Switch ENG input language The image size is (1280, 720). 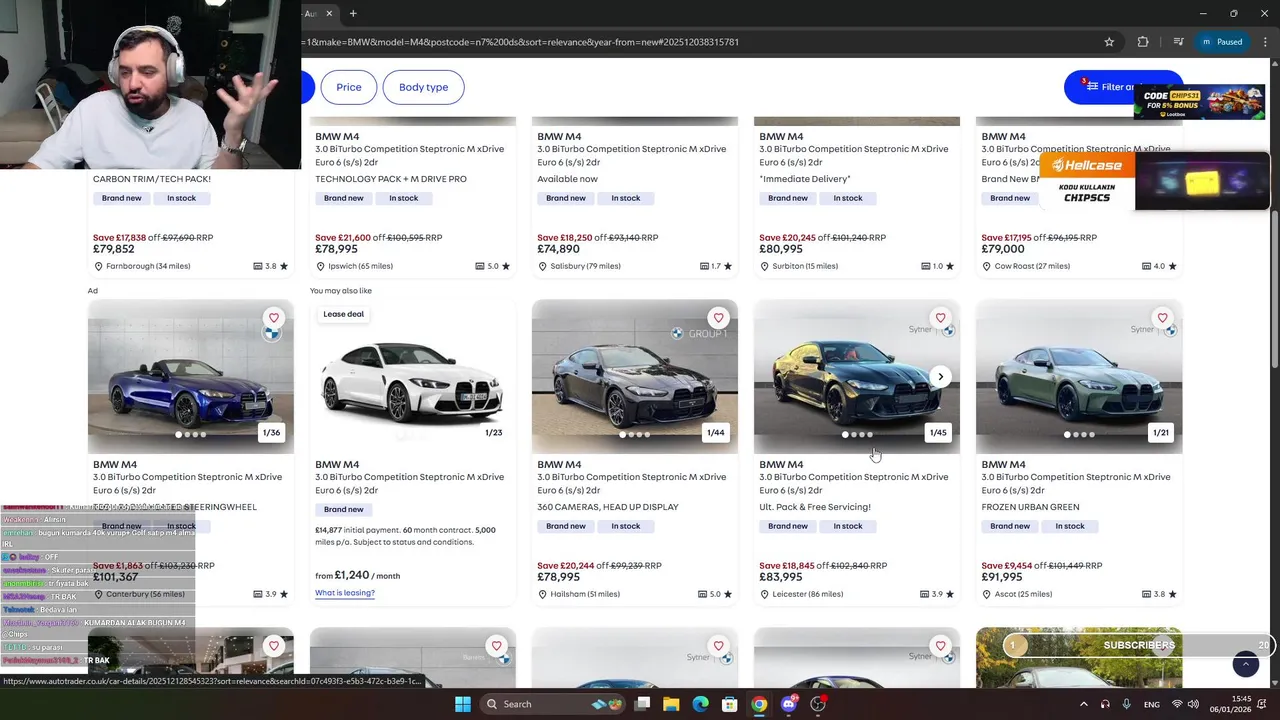point(1152,704)
